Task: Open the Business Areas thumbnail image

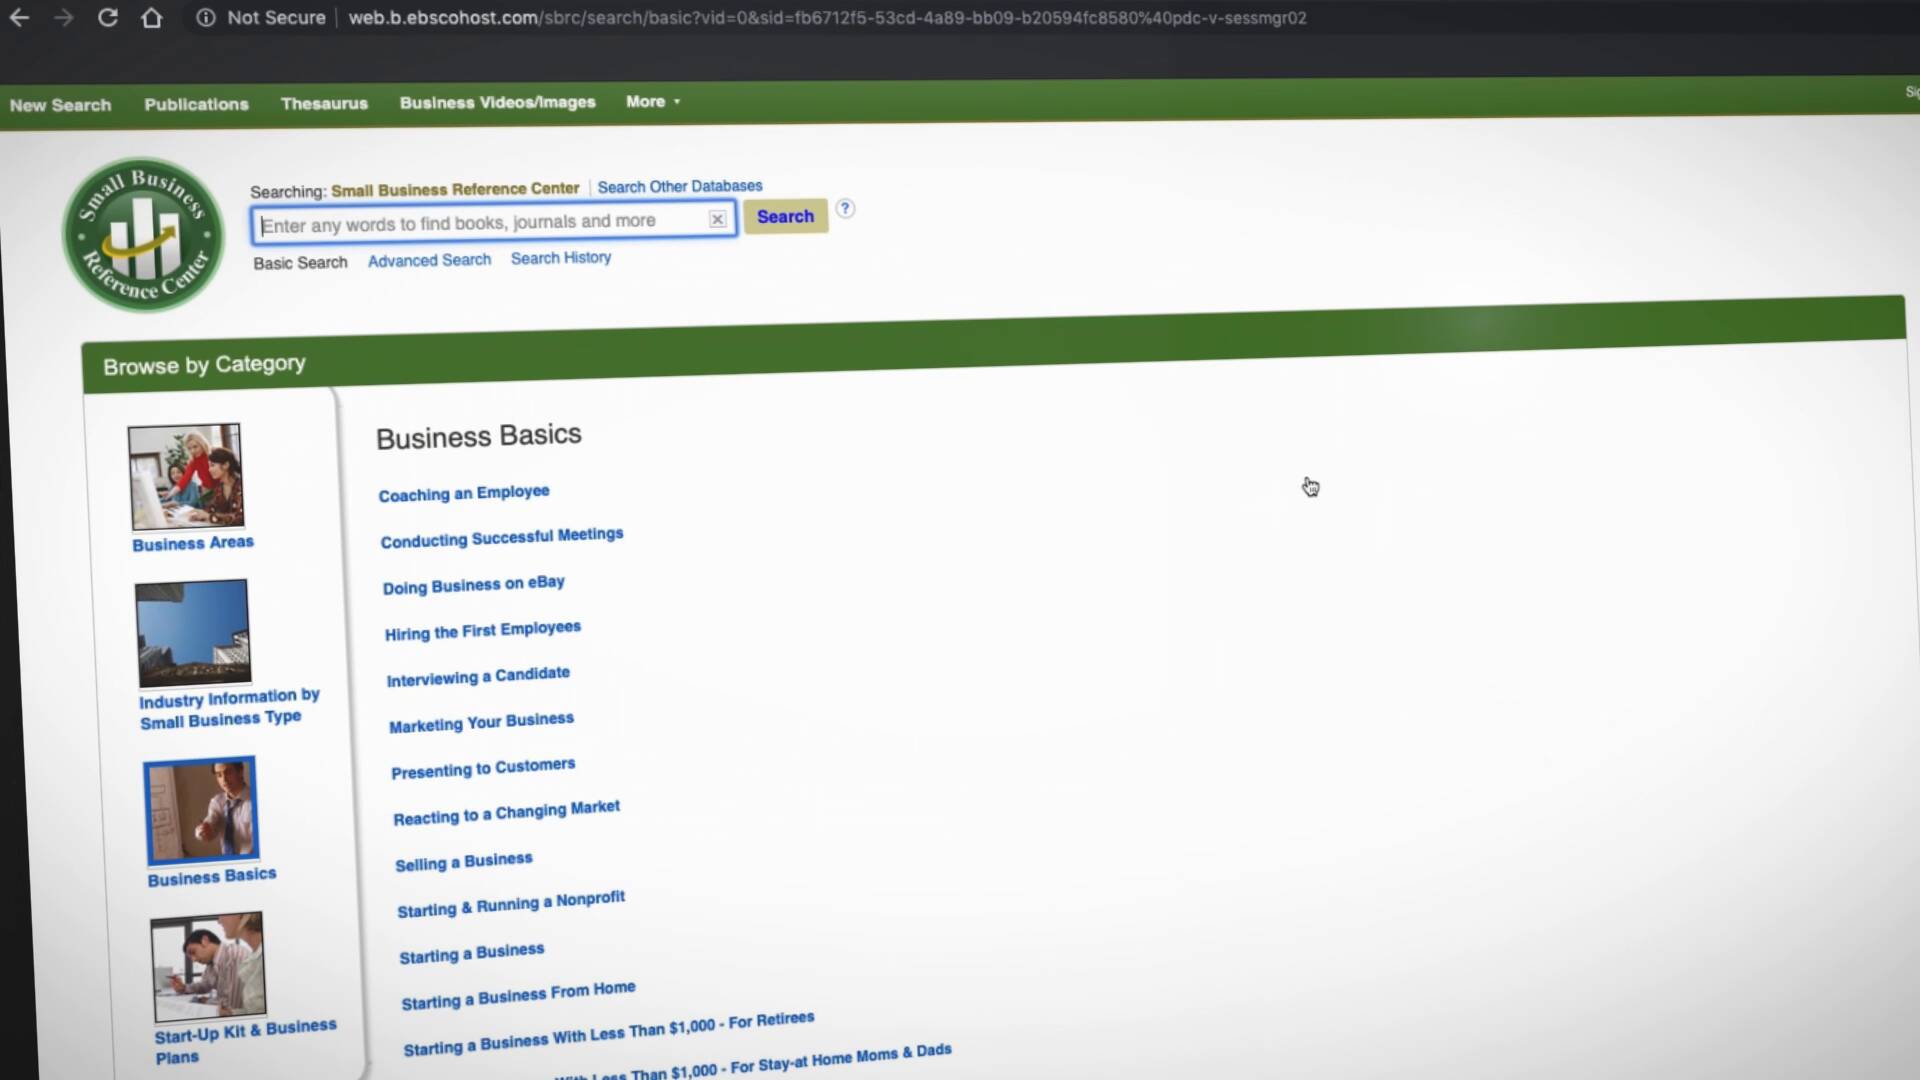Action: coord(185,477)
